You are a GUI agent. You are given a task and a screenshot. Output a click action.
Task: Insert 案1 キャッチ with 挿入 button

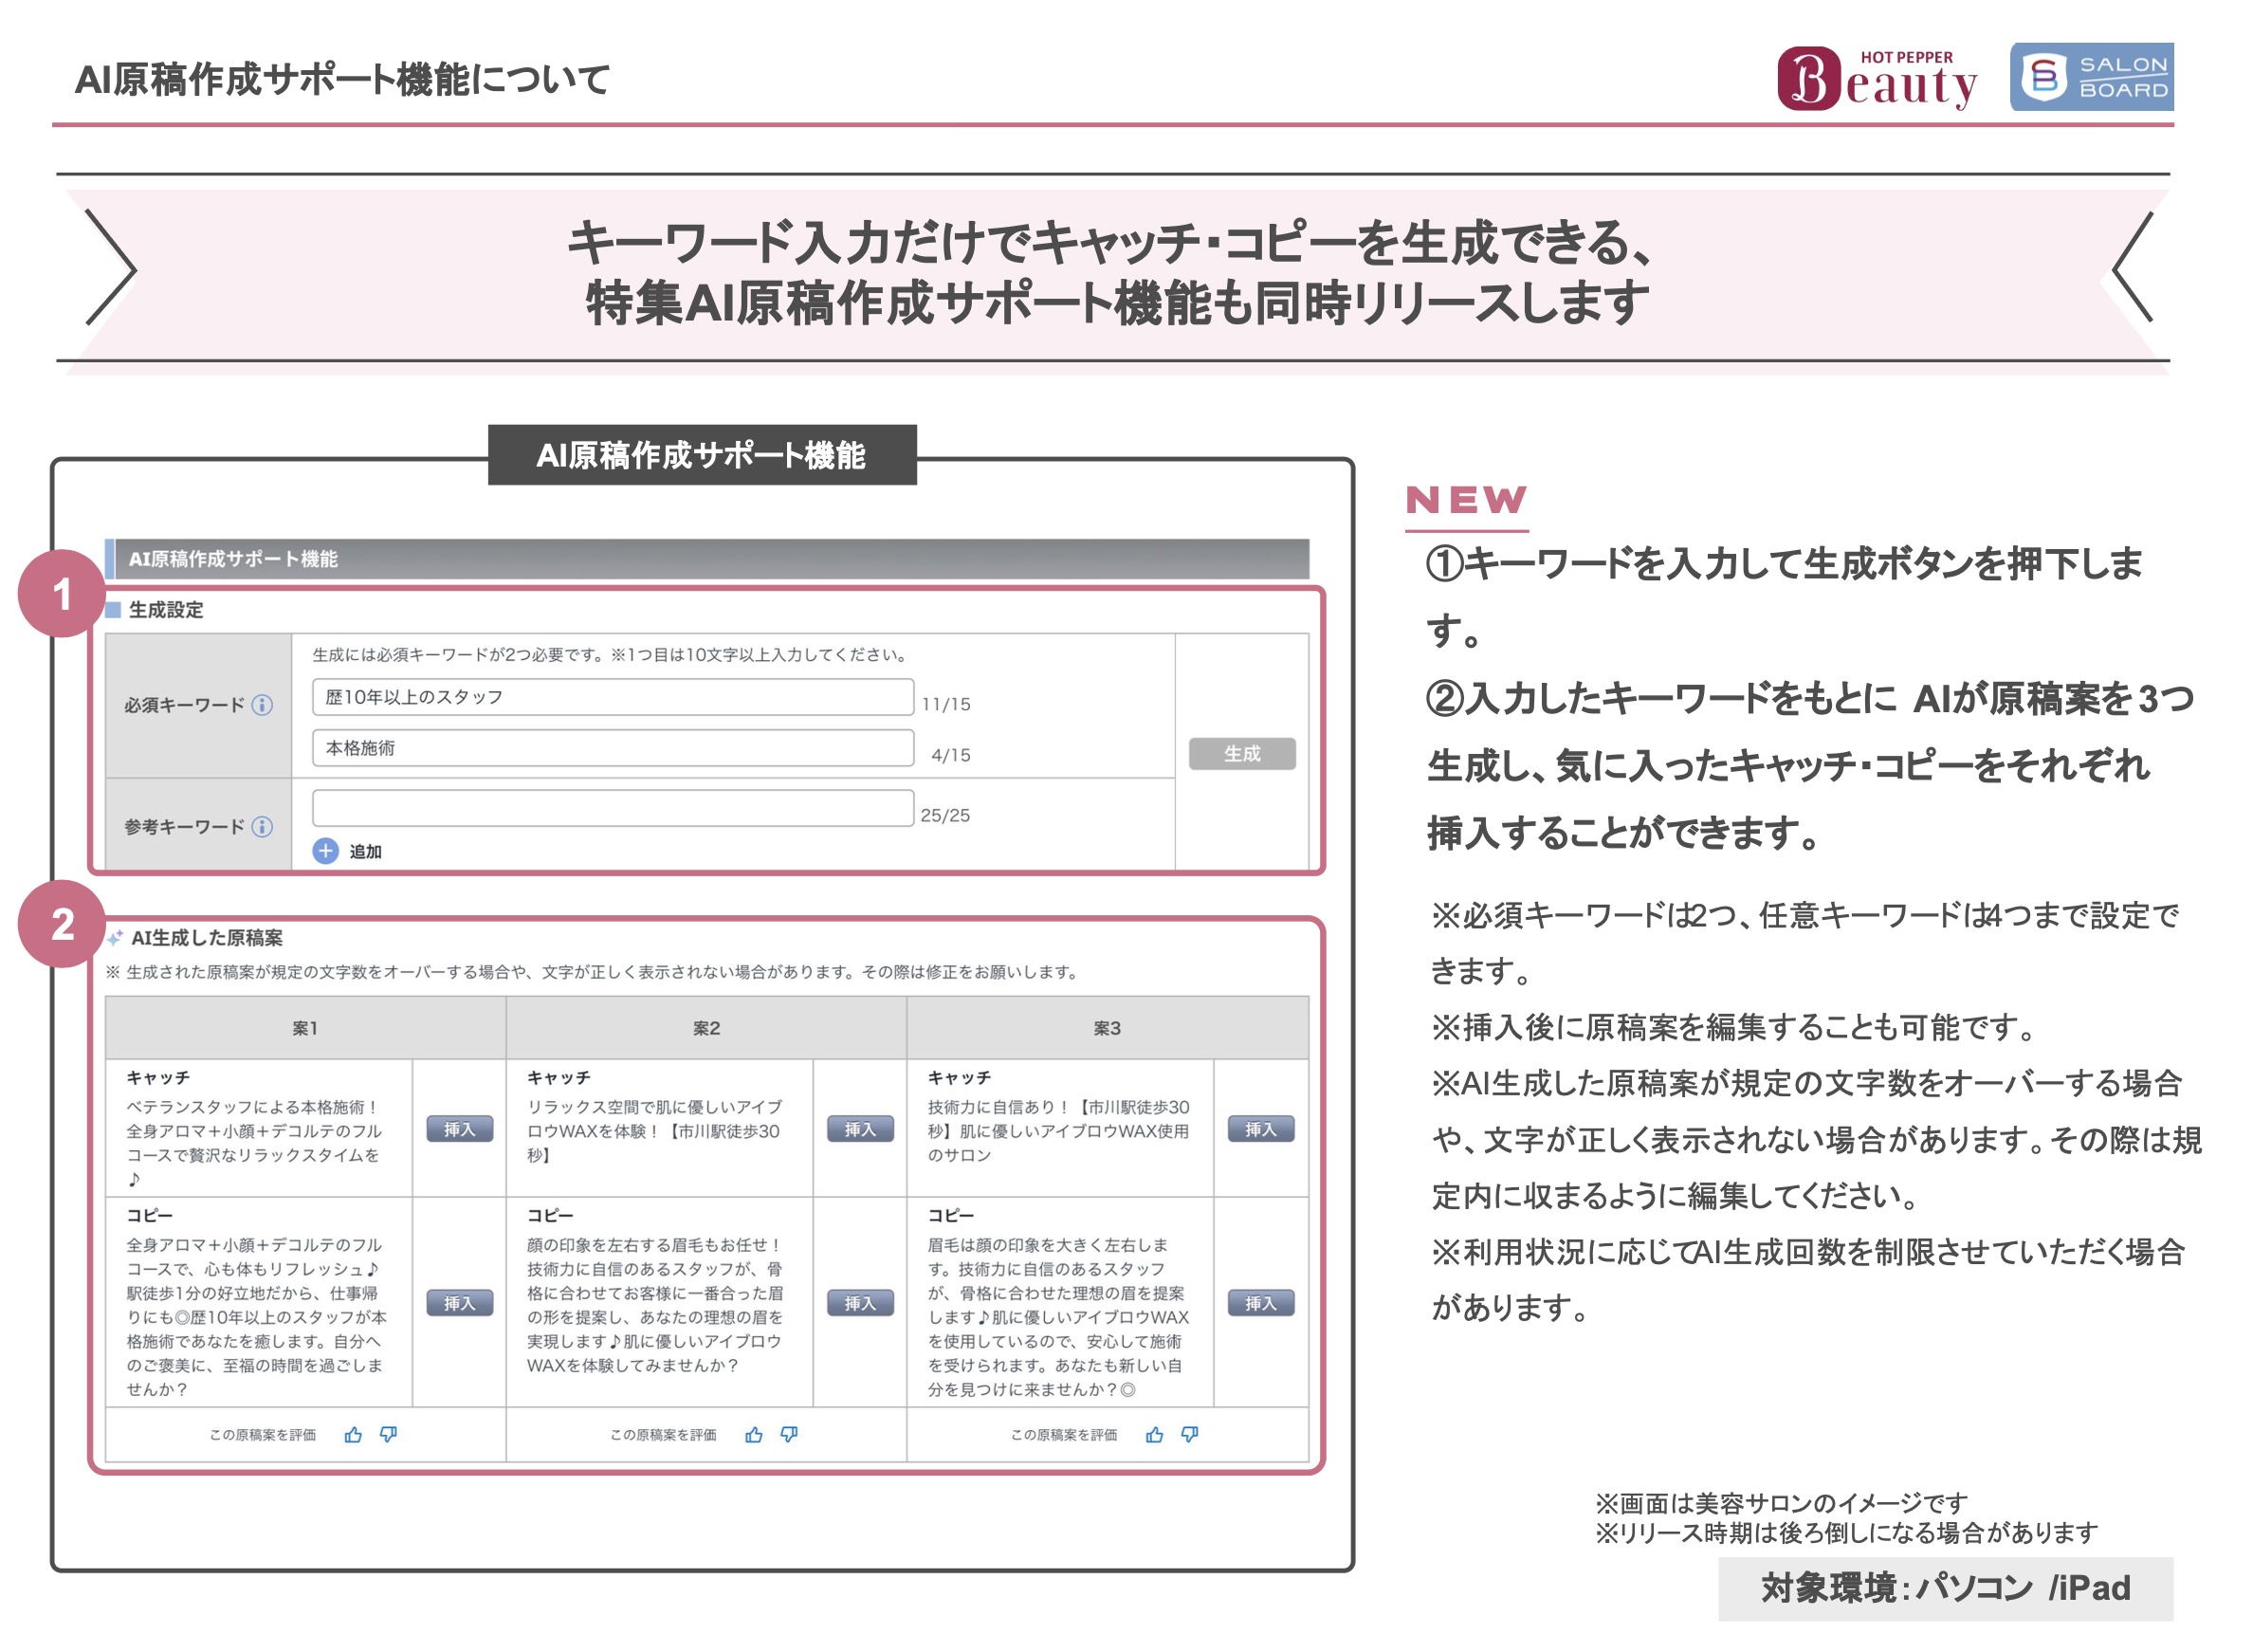[459, 1129]
